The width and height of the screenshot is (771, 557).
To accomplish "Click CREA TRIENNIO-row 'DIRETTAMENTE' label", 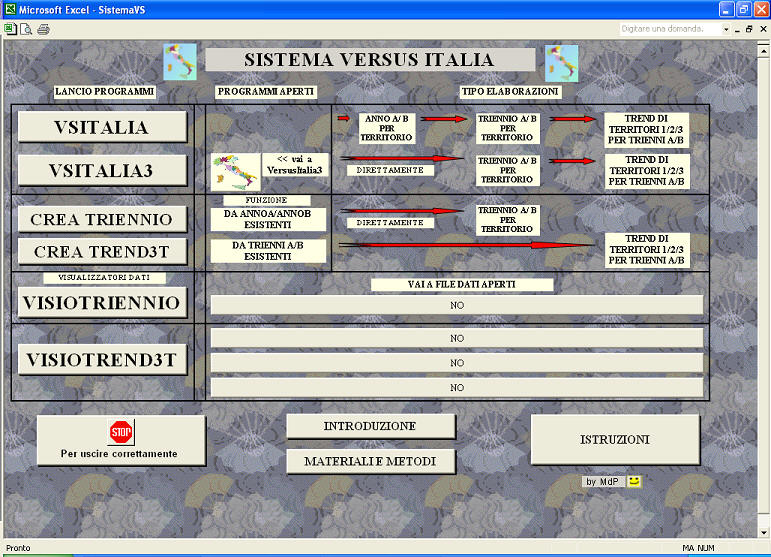I will click(390, 223).
